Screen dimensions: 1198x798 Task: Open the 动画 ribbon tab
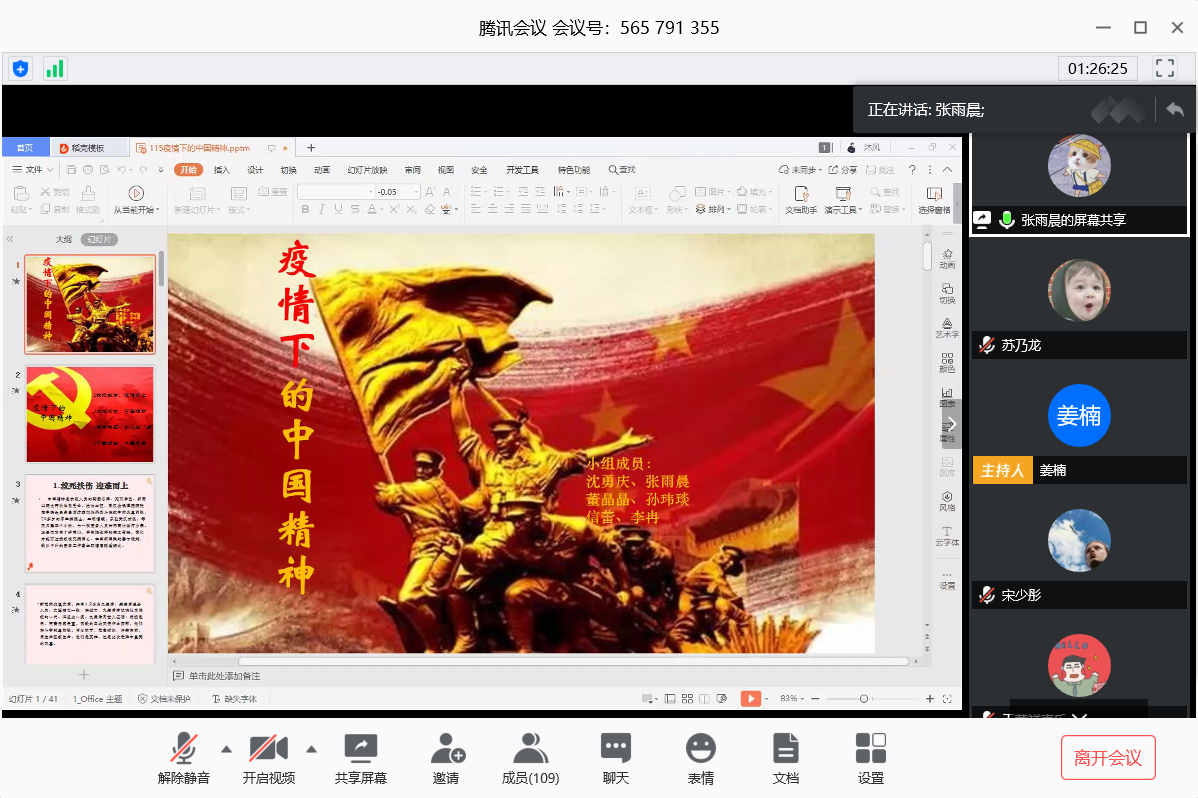[x=322, y=170]
